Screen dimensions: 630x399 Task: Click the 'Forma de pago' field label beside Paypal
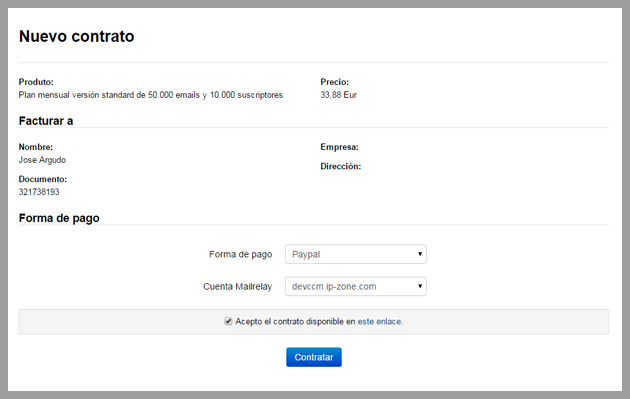pyautogui.click(x=241, y=254)
